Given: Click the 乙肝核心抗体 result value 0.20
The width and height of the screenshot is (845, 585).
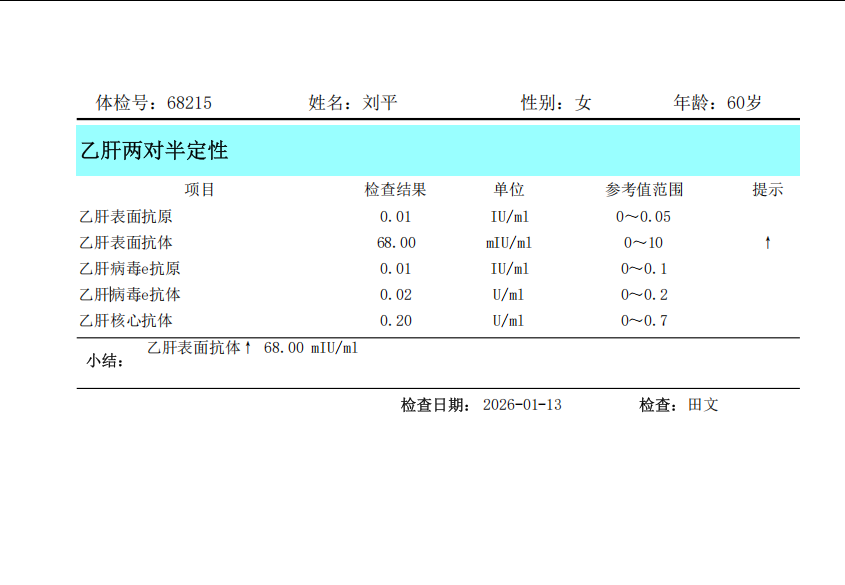Looking at the screenshot, I should click(x=396, y=321).
